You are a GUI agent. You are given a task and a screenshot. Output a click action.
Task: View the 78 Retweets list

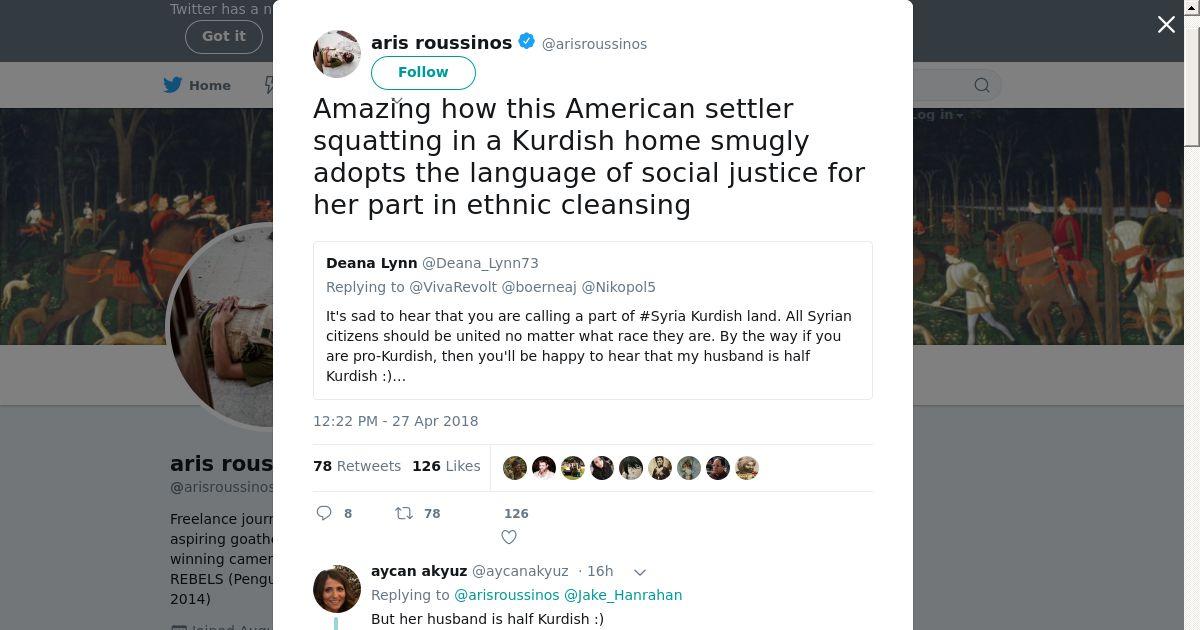pyautogui.click(x=357, y=466)
